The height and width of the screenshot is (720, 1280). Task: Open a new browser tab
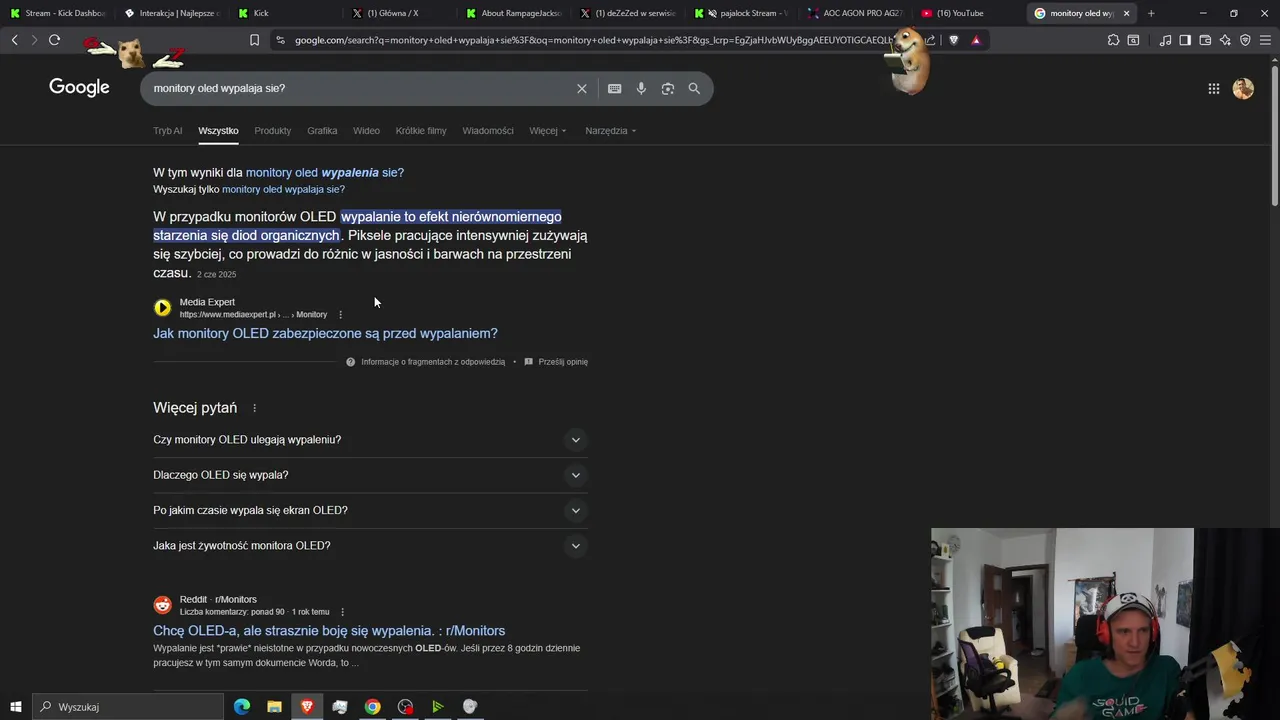[1151, 13]
